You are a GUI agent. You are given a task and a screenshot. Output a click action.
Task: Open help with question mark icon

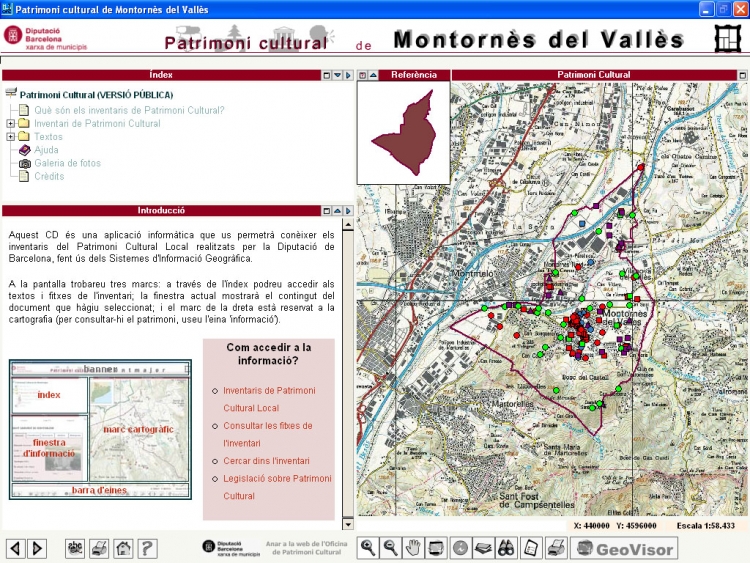(148, 547)
